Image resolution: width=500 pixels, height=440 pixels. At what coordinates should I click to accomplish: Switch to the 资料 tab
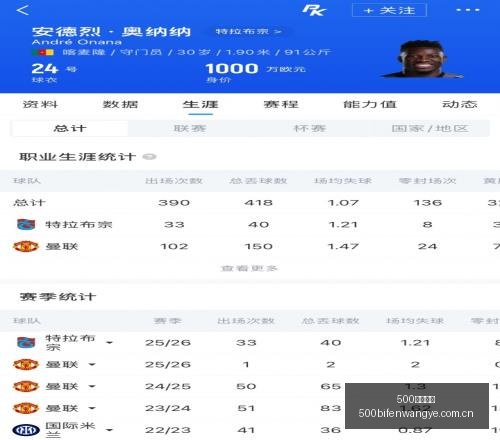click(x=40, y=104)
